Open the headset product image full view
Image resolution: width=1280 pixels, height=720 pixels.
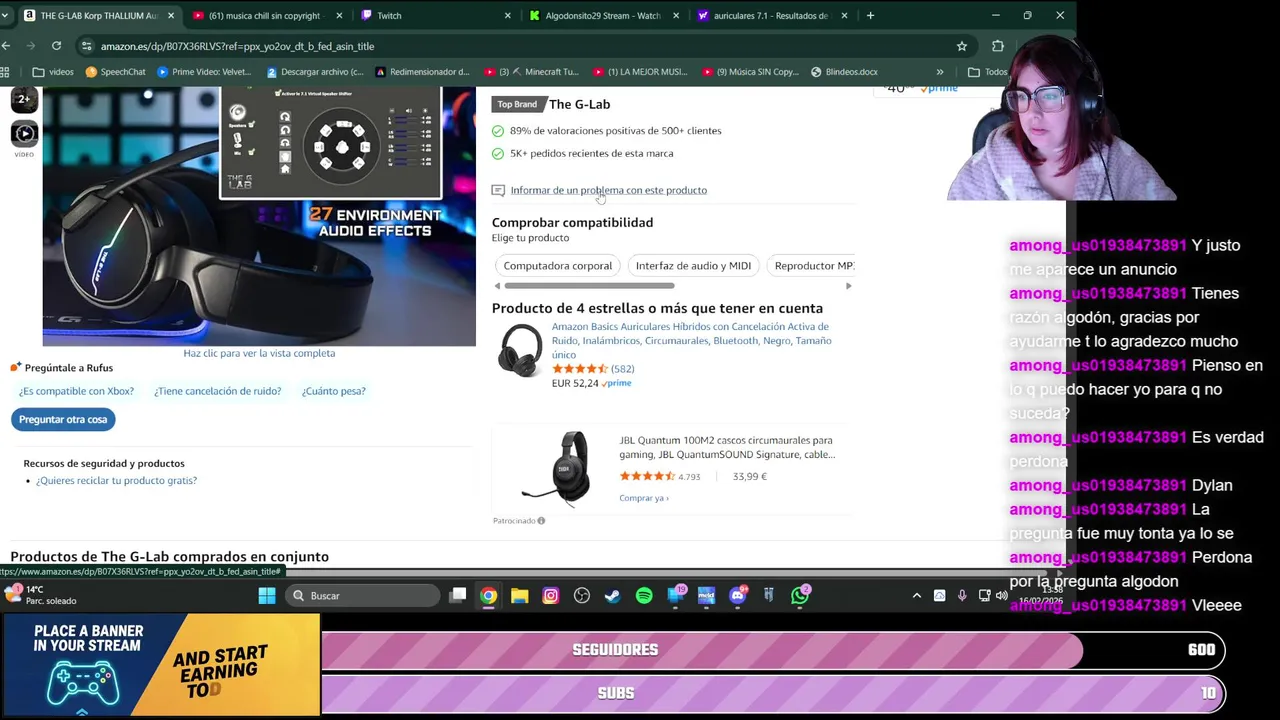pyautogui.click(x=259, y=216)
